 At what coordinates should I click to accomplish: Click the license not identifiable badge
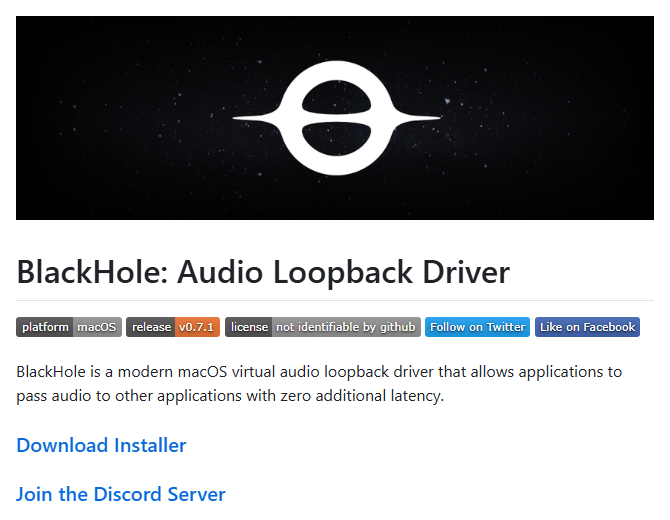click(x=323, y=327)
